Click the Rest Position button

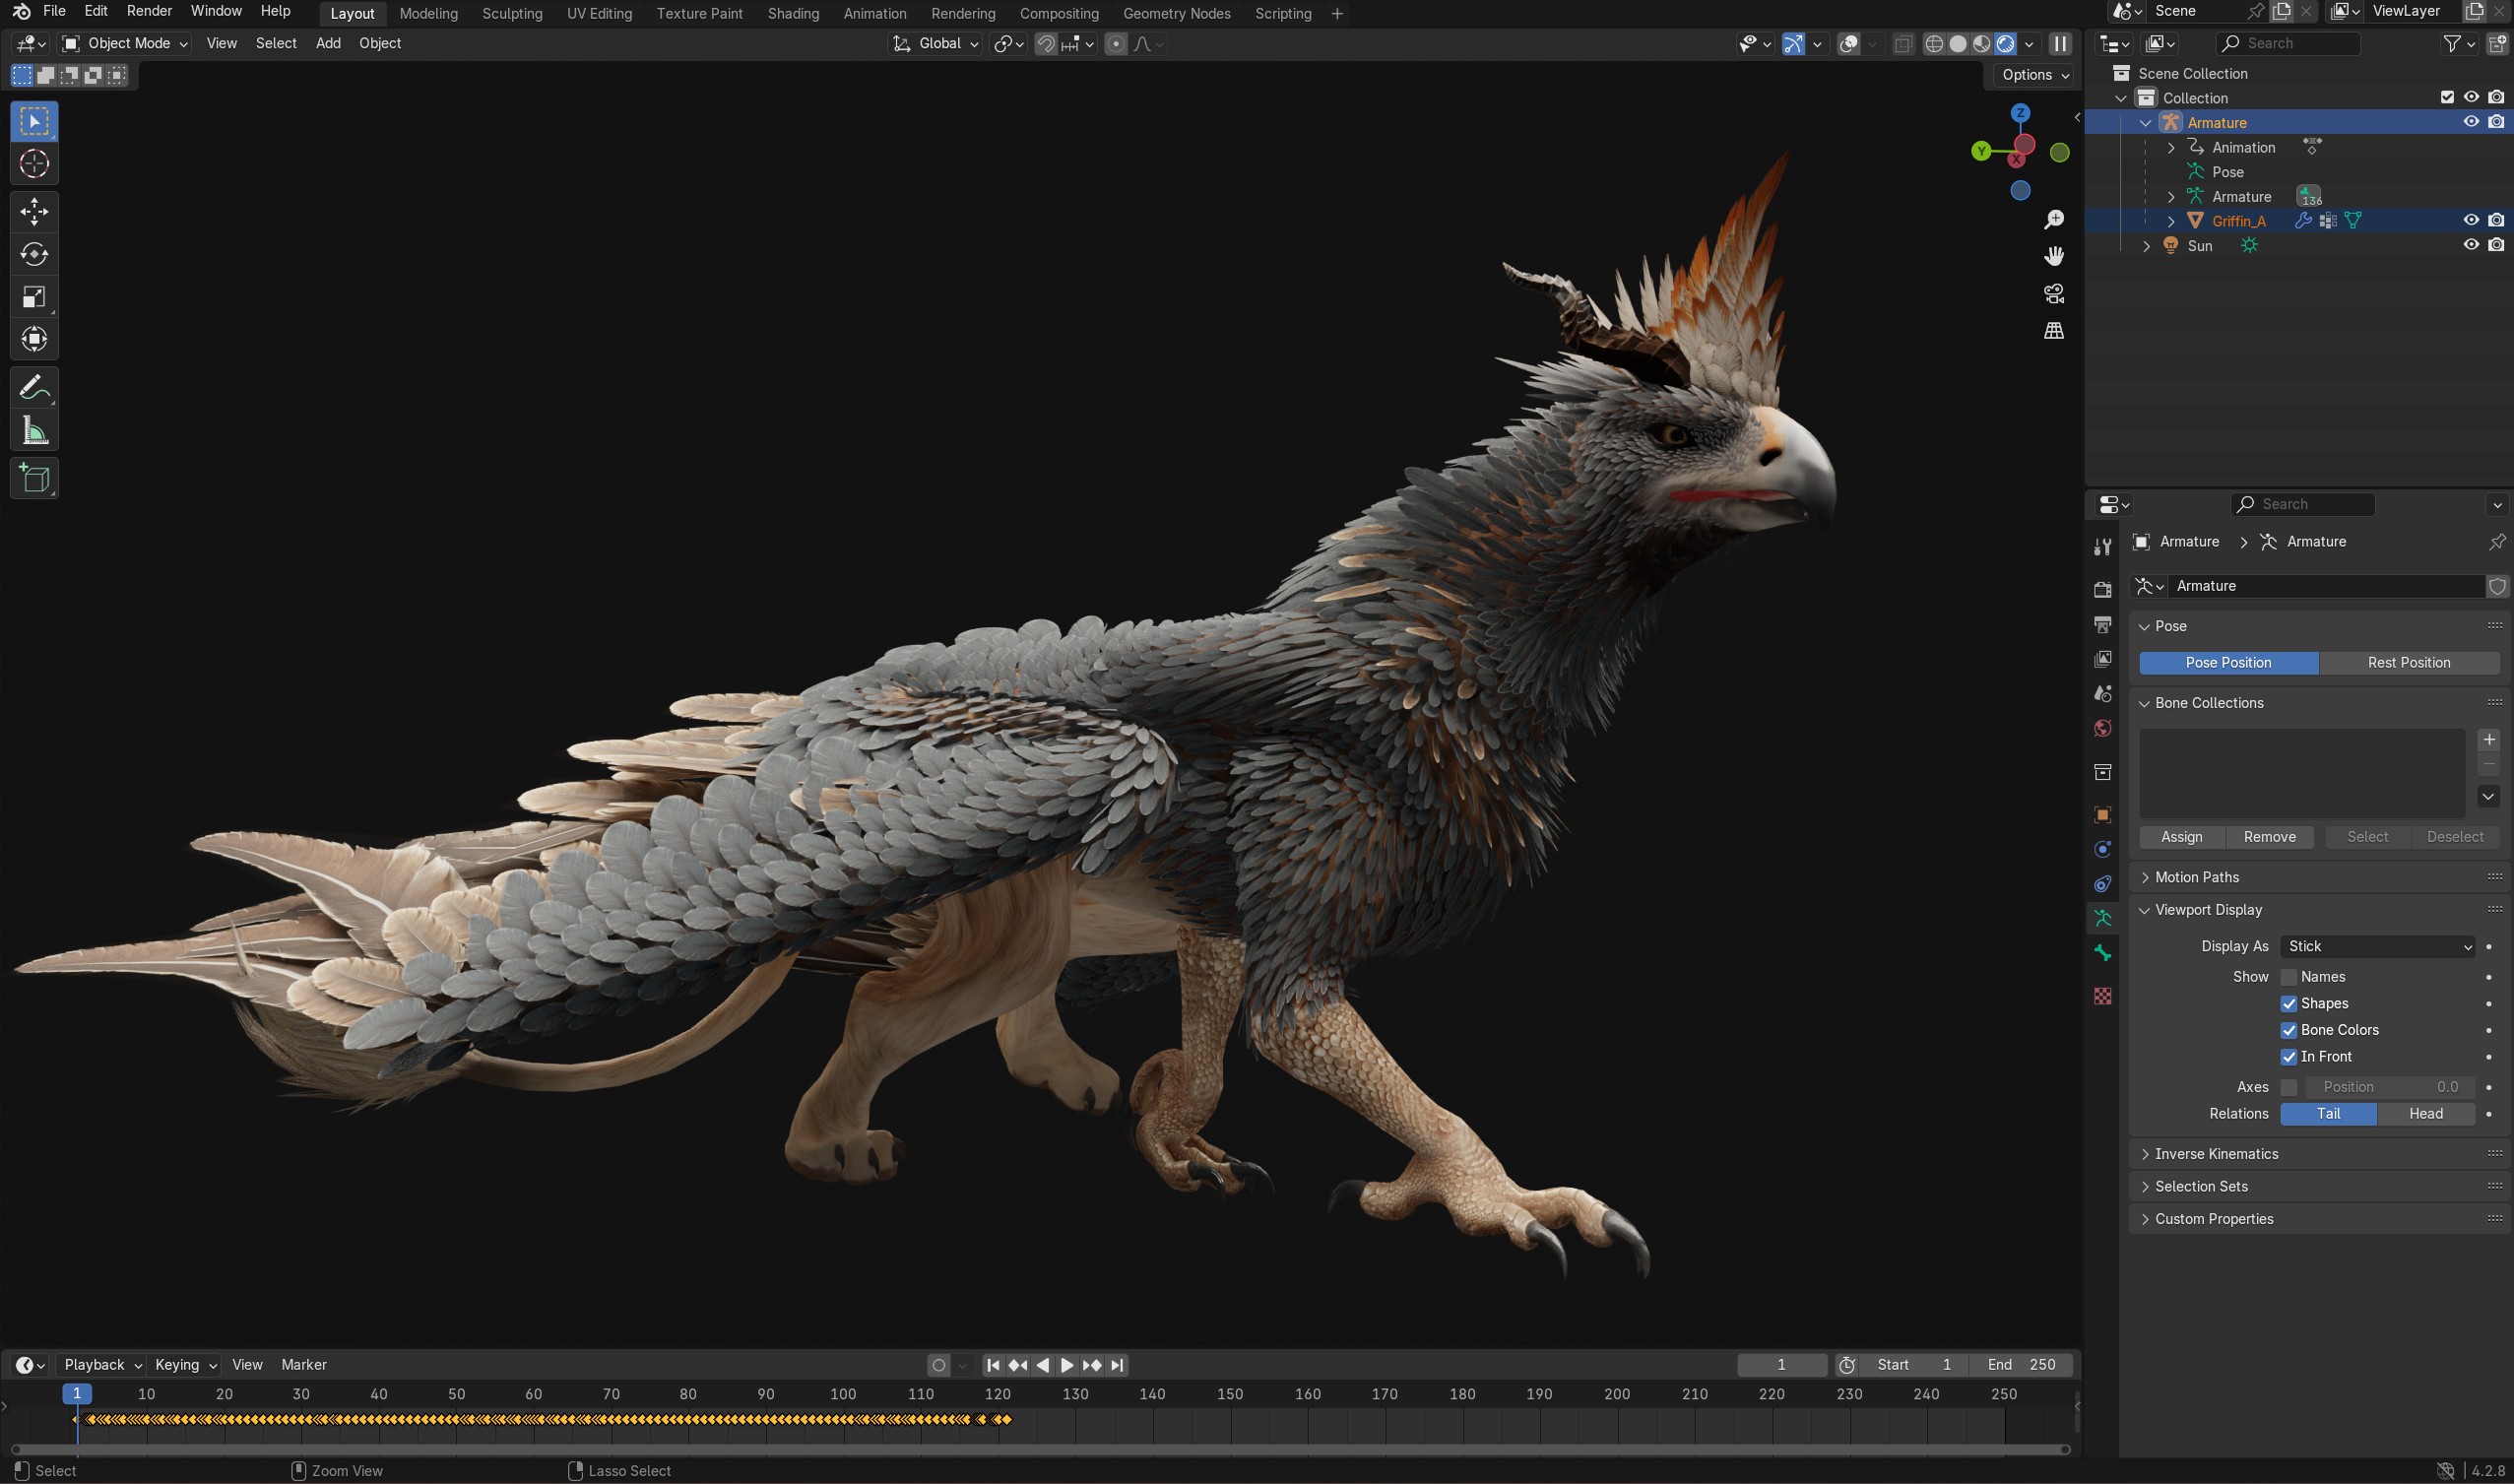pos(2408,663)
